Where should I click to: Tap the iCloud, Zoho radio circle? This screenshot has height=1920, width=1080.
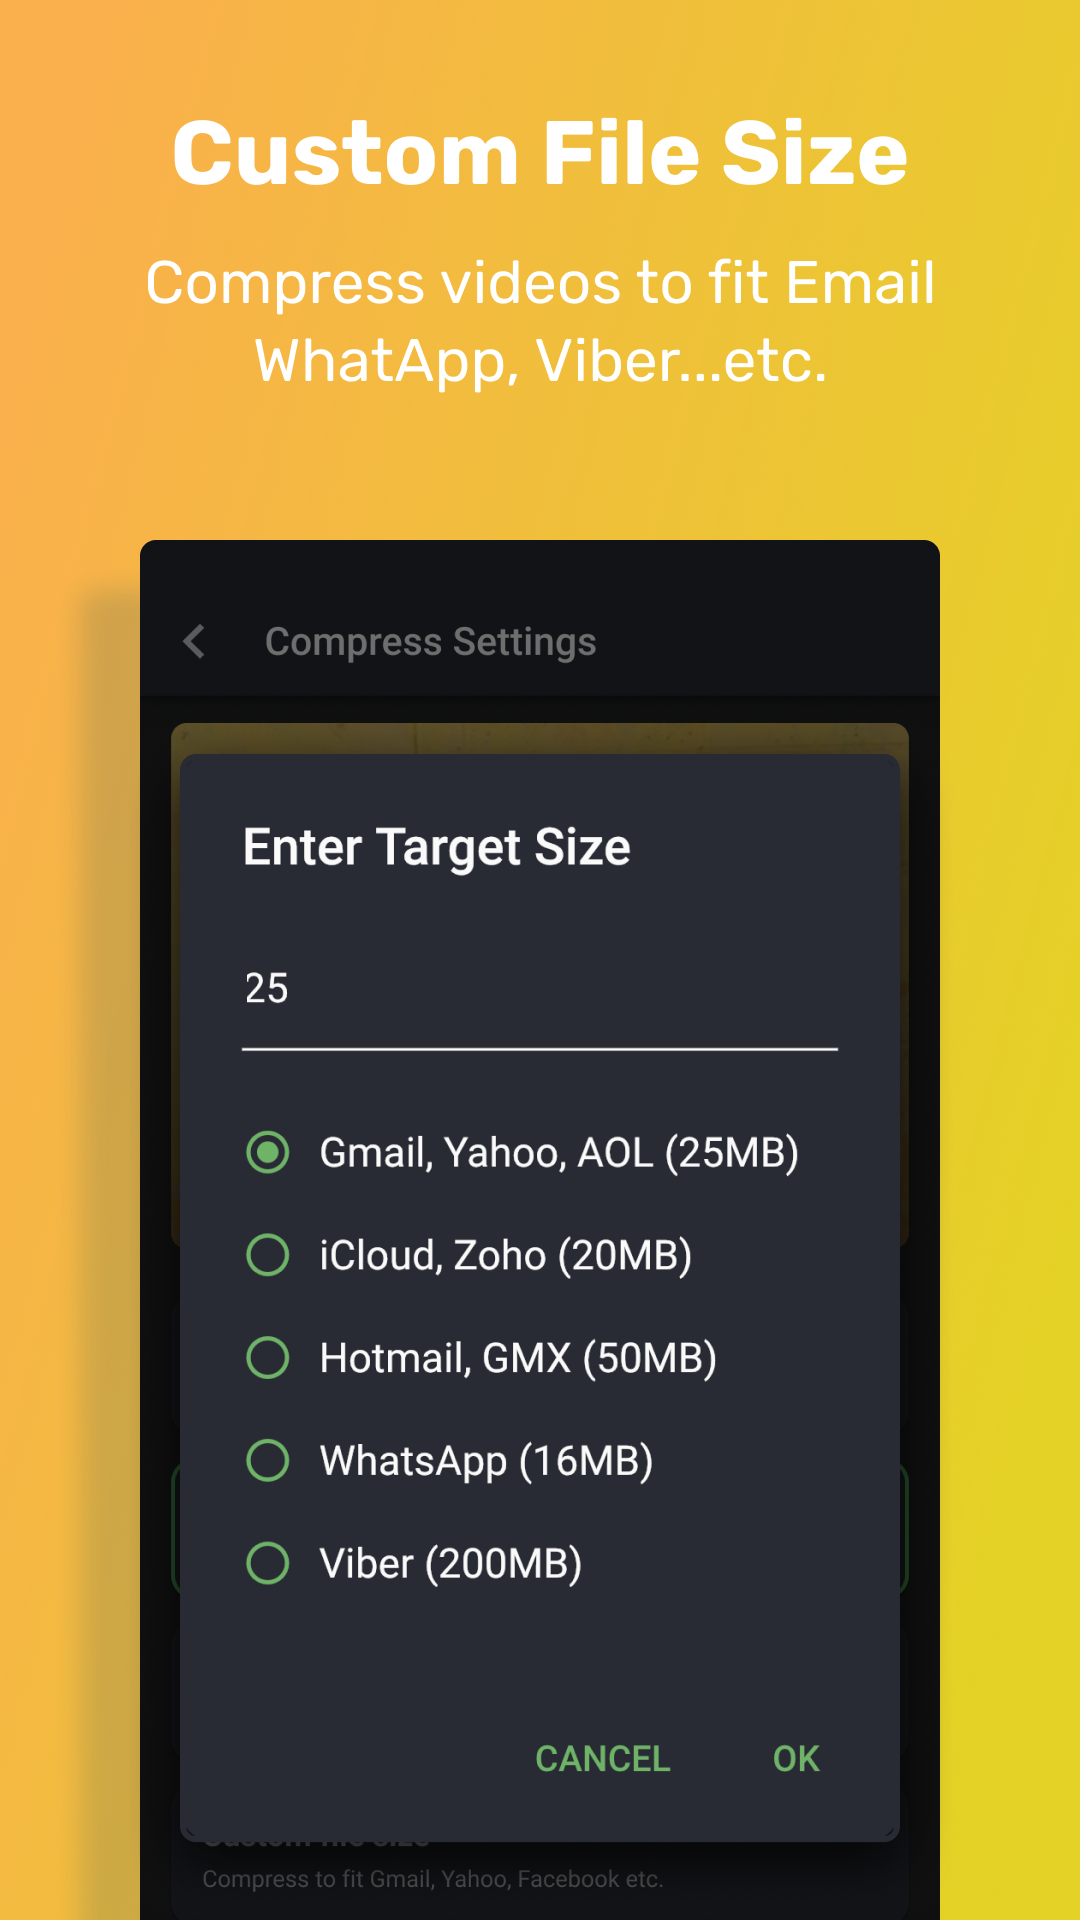266,1255
